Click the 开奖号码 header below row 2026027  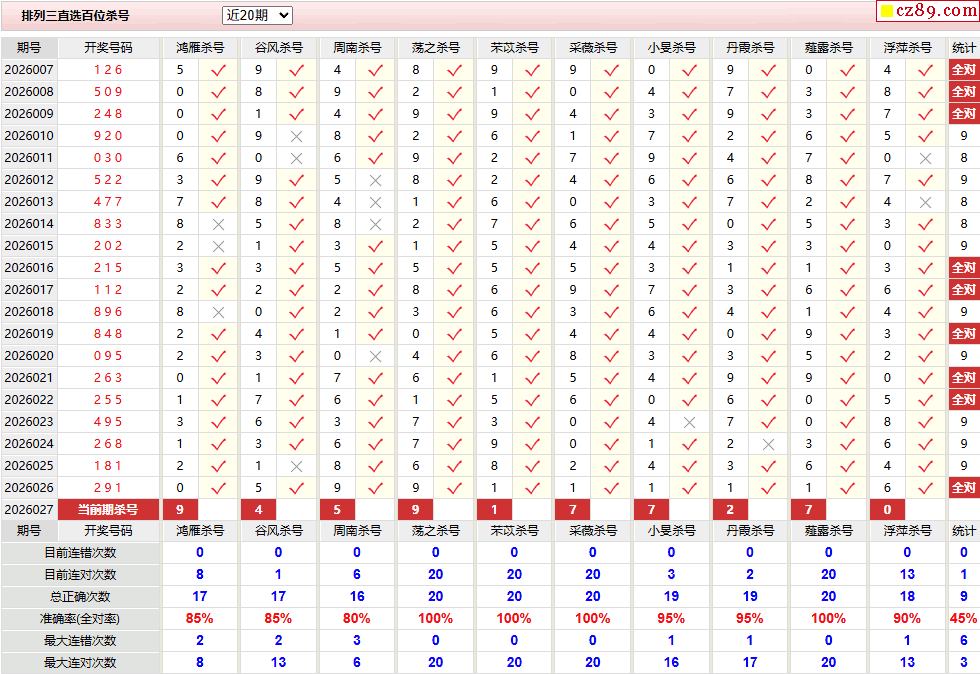108,531
